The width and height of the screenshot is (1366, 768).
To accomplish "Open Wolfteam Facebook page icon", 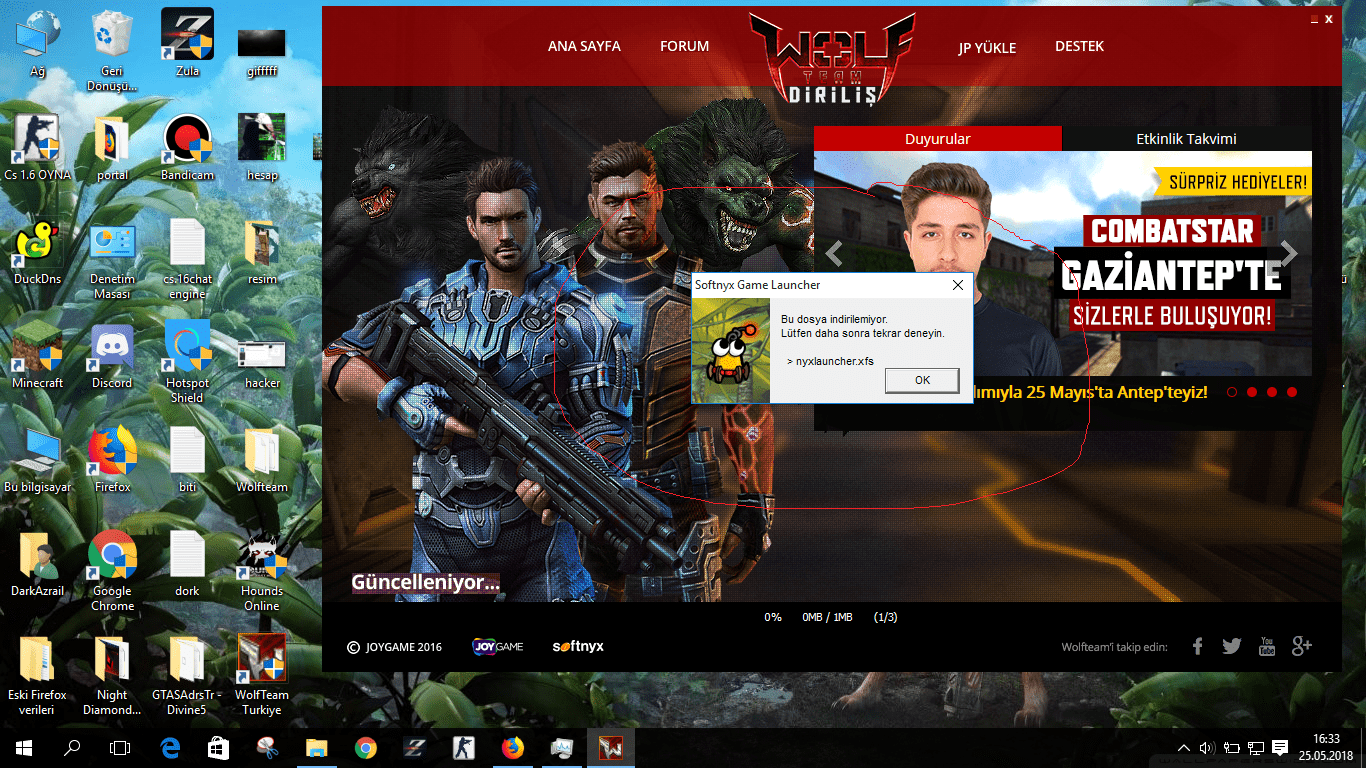I will click(1197, 646).
